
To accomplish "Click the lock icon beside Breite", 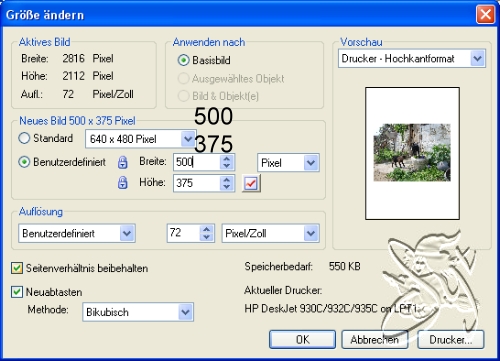I will (123, 162).
